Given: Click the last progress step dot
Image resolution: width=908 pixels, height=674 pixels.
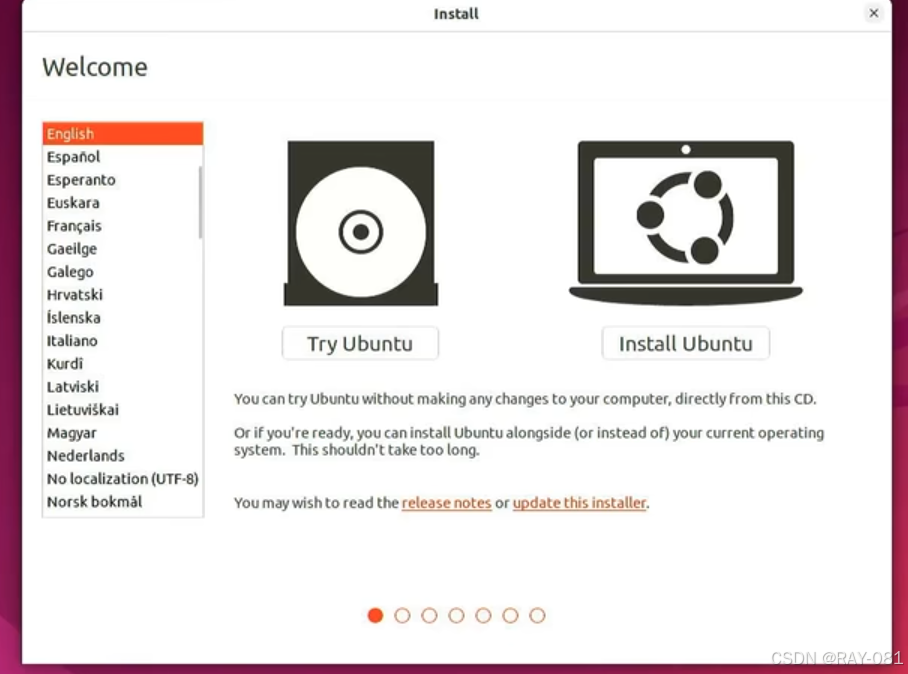Looking at the screenshot, I should (537, 616).
